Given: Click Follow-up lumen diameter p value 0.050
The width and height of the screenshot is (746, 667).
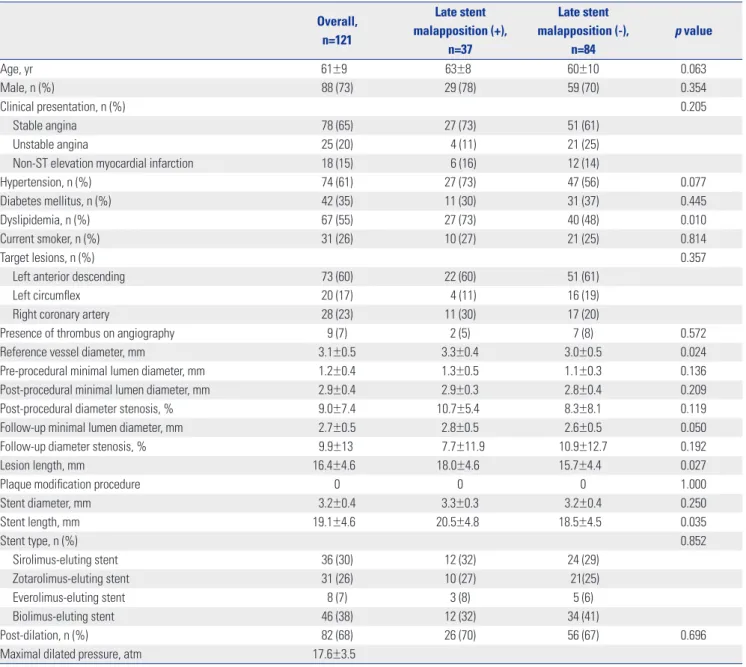Looking at the screenshot, I should 693,428.
